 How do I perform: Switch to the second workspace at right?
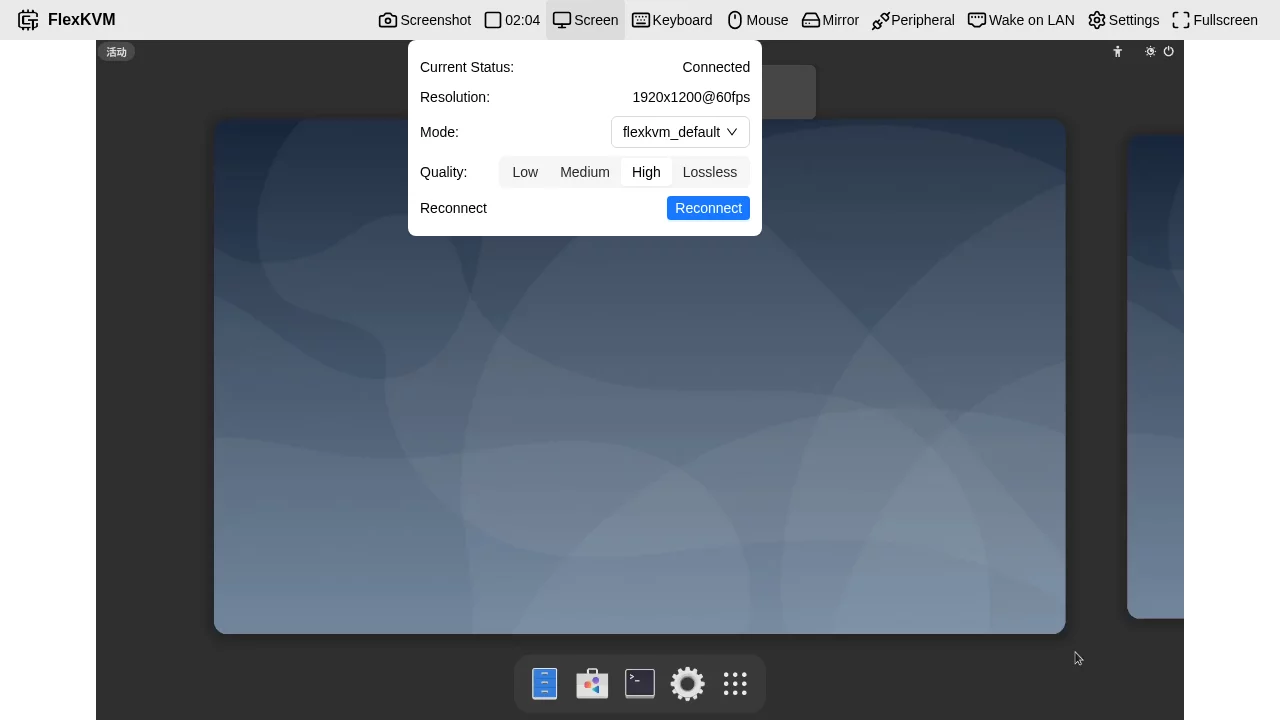tap(1156, 377)
